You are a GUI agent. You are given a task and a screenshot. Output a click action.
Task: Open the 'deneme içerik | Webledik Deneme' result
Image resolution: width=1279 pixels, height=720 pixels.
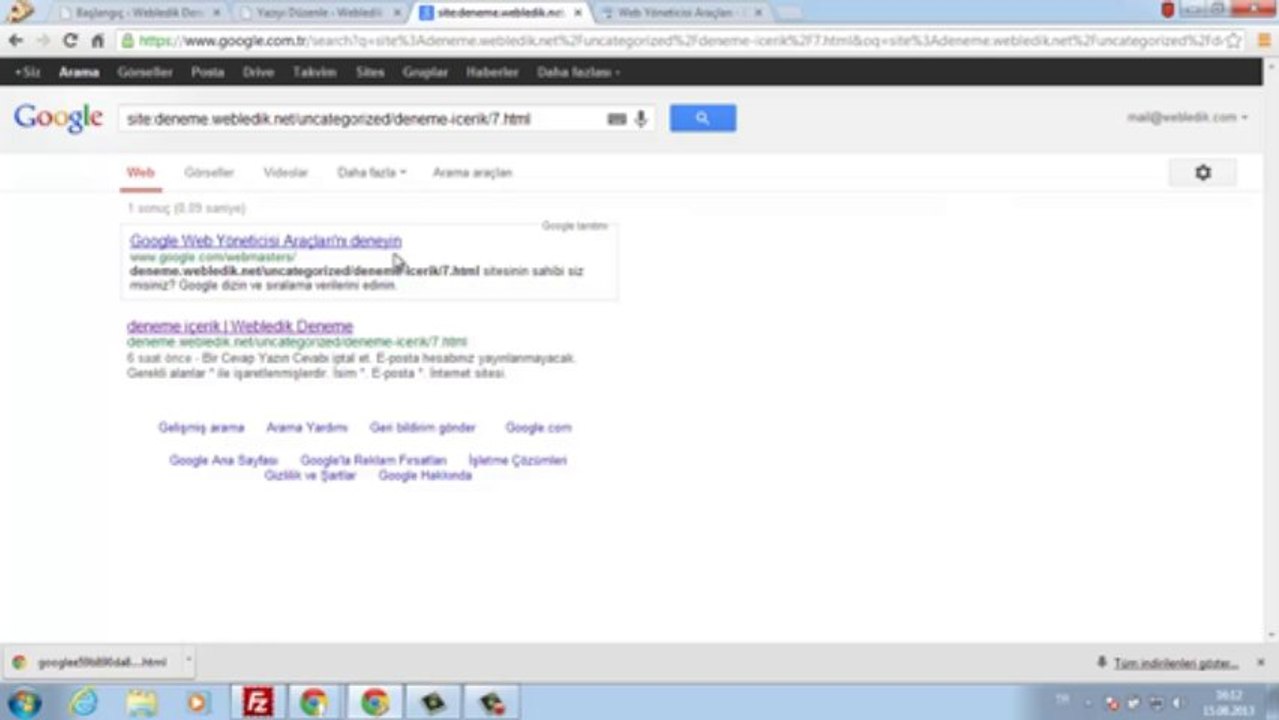point(240,326)
